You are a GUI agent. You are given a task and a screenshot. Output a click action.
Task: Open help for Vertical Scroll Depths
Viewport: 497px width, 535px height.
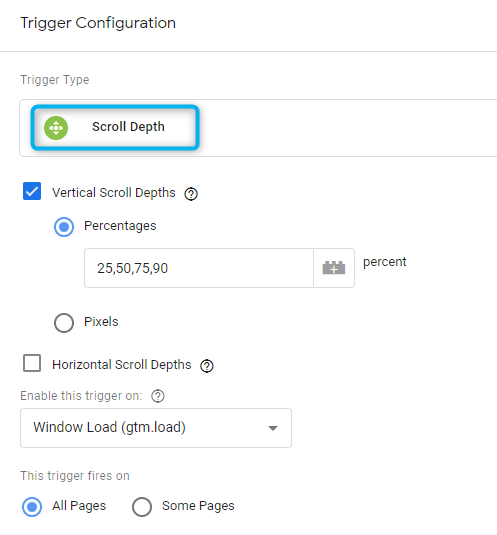(x=191, y=194)
